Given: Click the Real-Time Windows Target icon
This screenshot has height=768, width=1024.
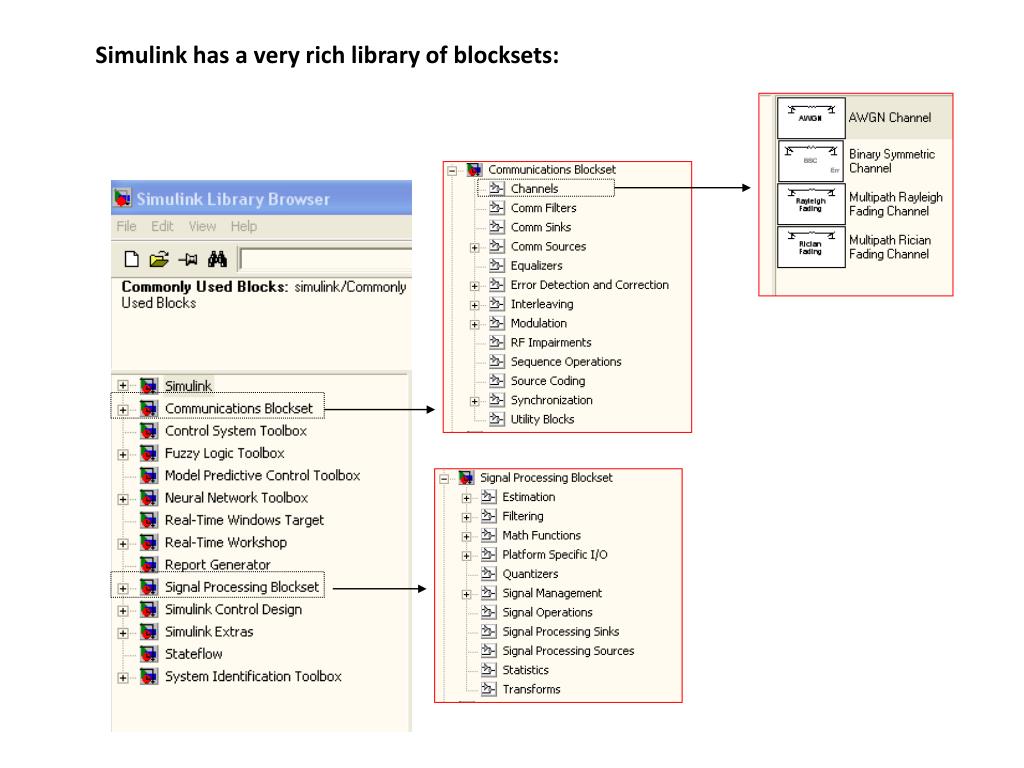Looking at the screenshot, I should tap(149, 520).
